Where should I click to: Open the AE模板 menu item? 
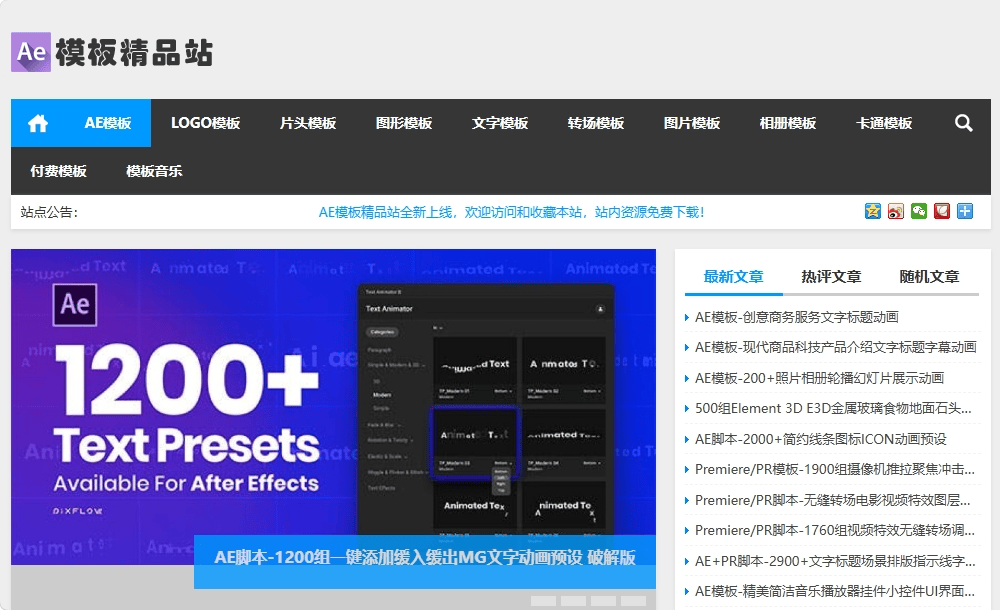coord(108,123)
